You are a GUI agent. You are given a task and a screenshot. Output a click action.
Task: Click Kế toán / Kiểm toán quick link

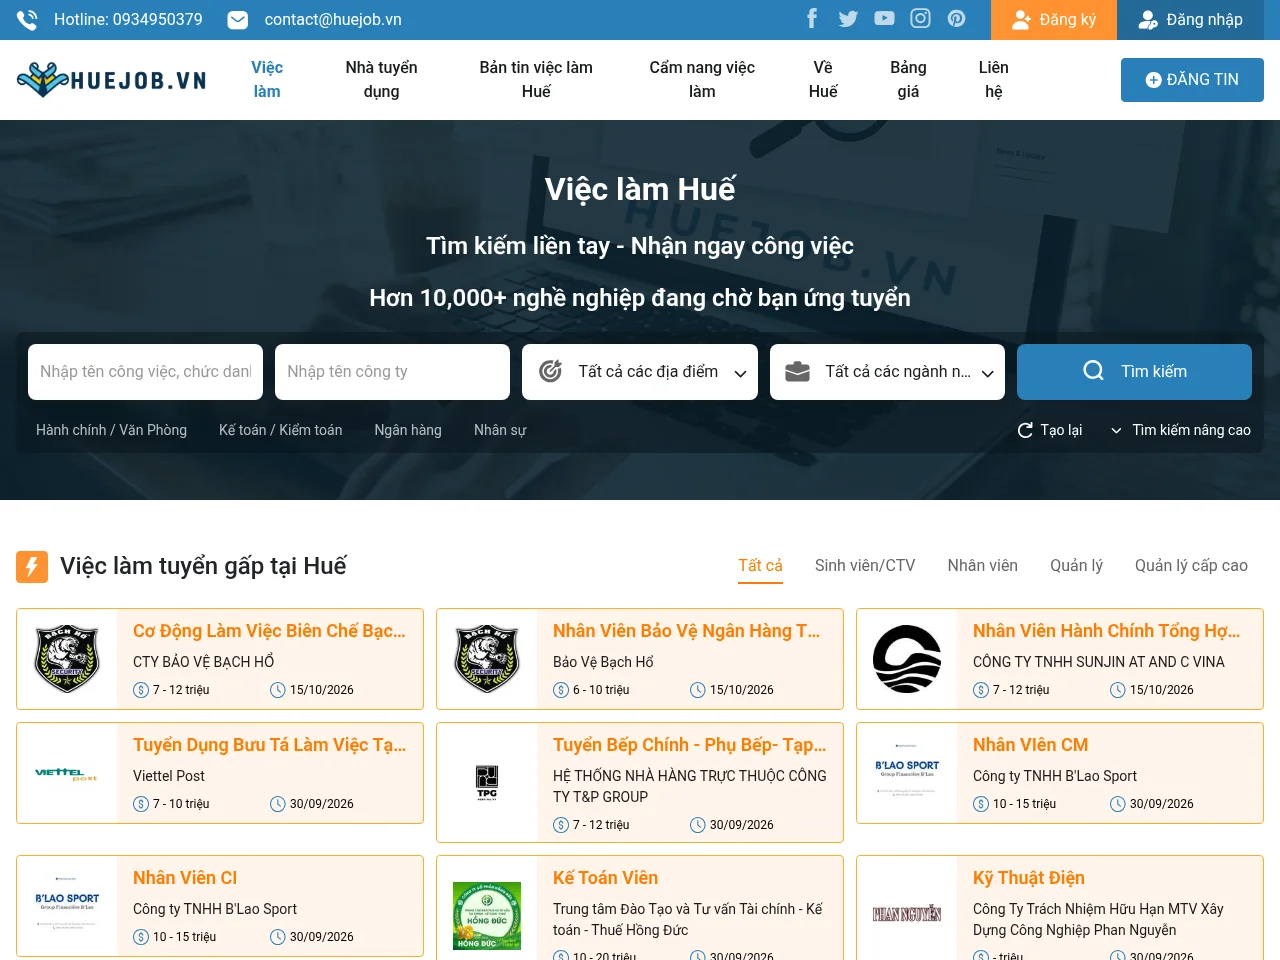tap(280, 430)
